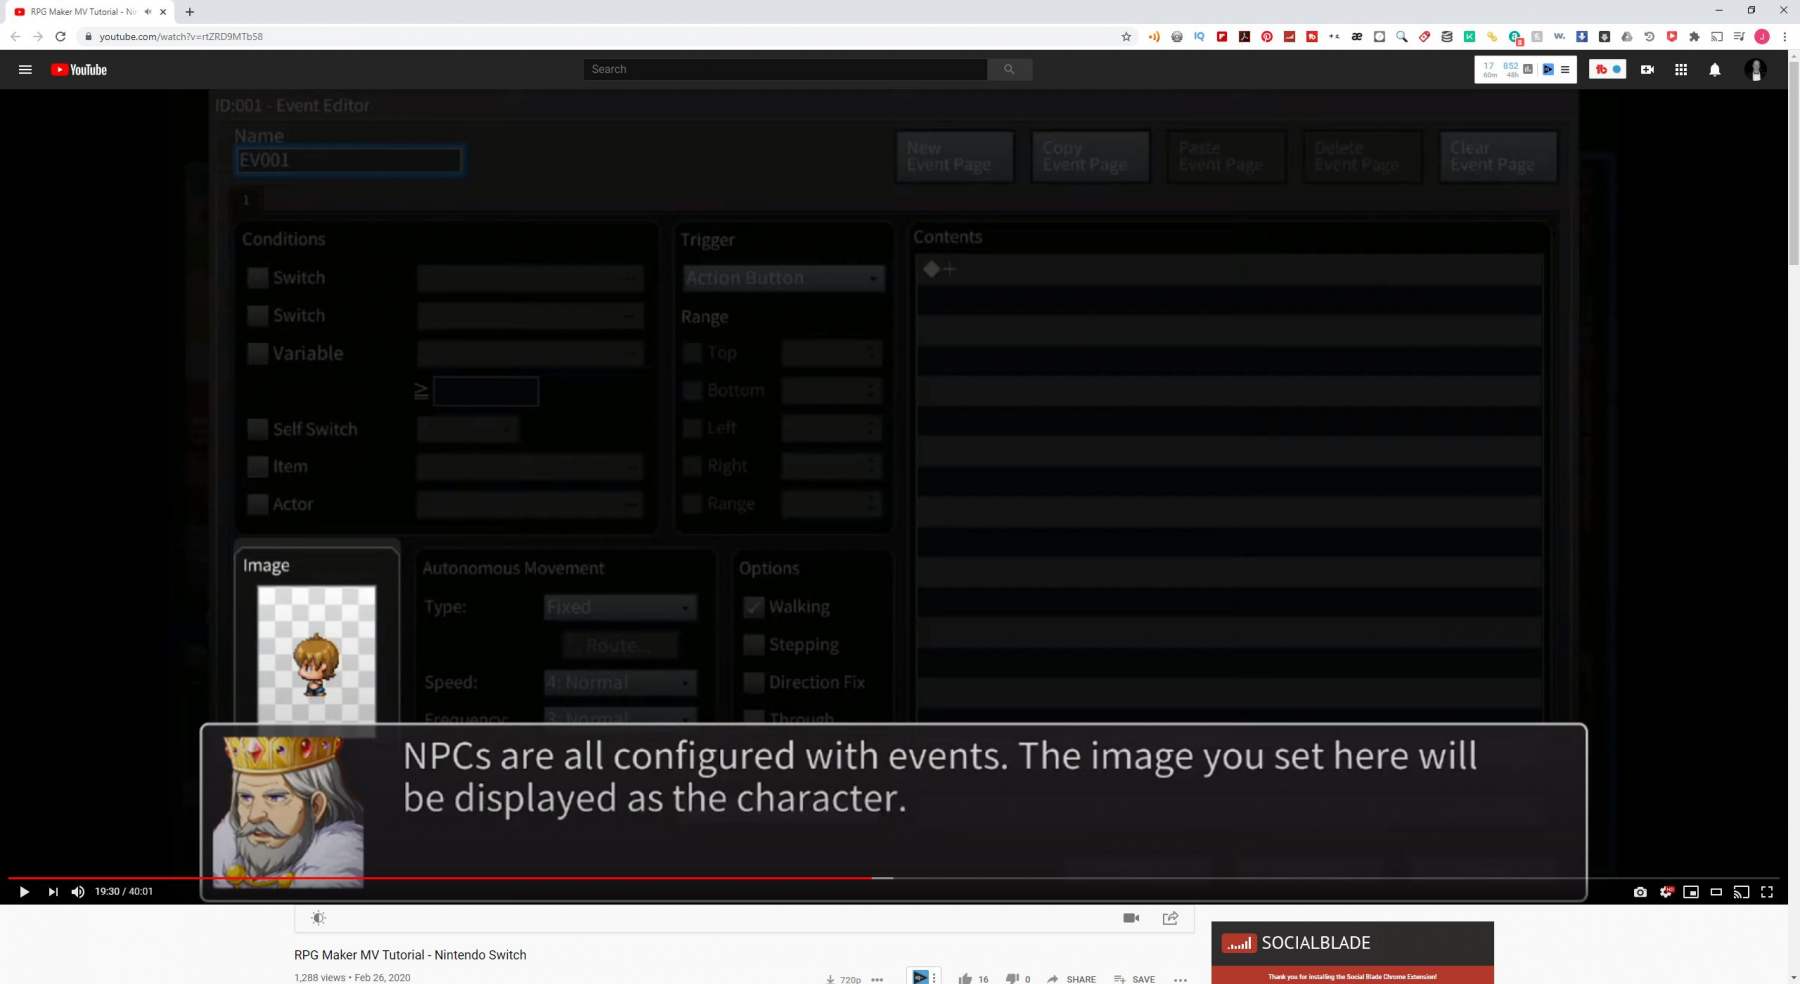Open the YouTube create video camera icon
Image resolution: width=1800 pixels, height=984 pixels.
[x=1647, y=70]
